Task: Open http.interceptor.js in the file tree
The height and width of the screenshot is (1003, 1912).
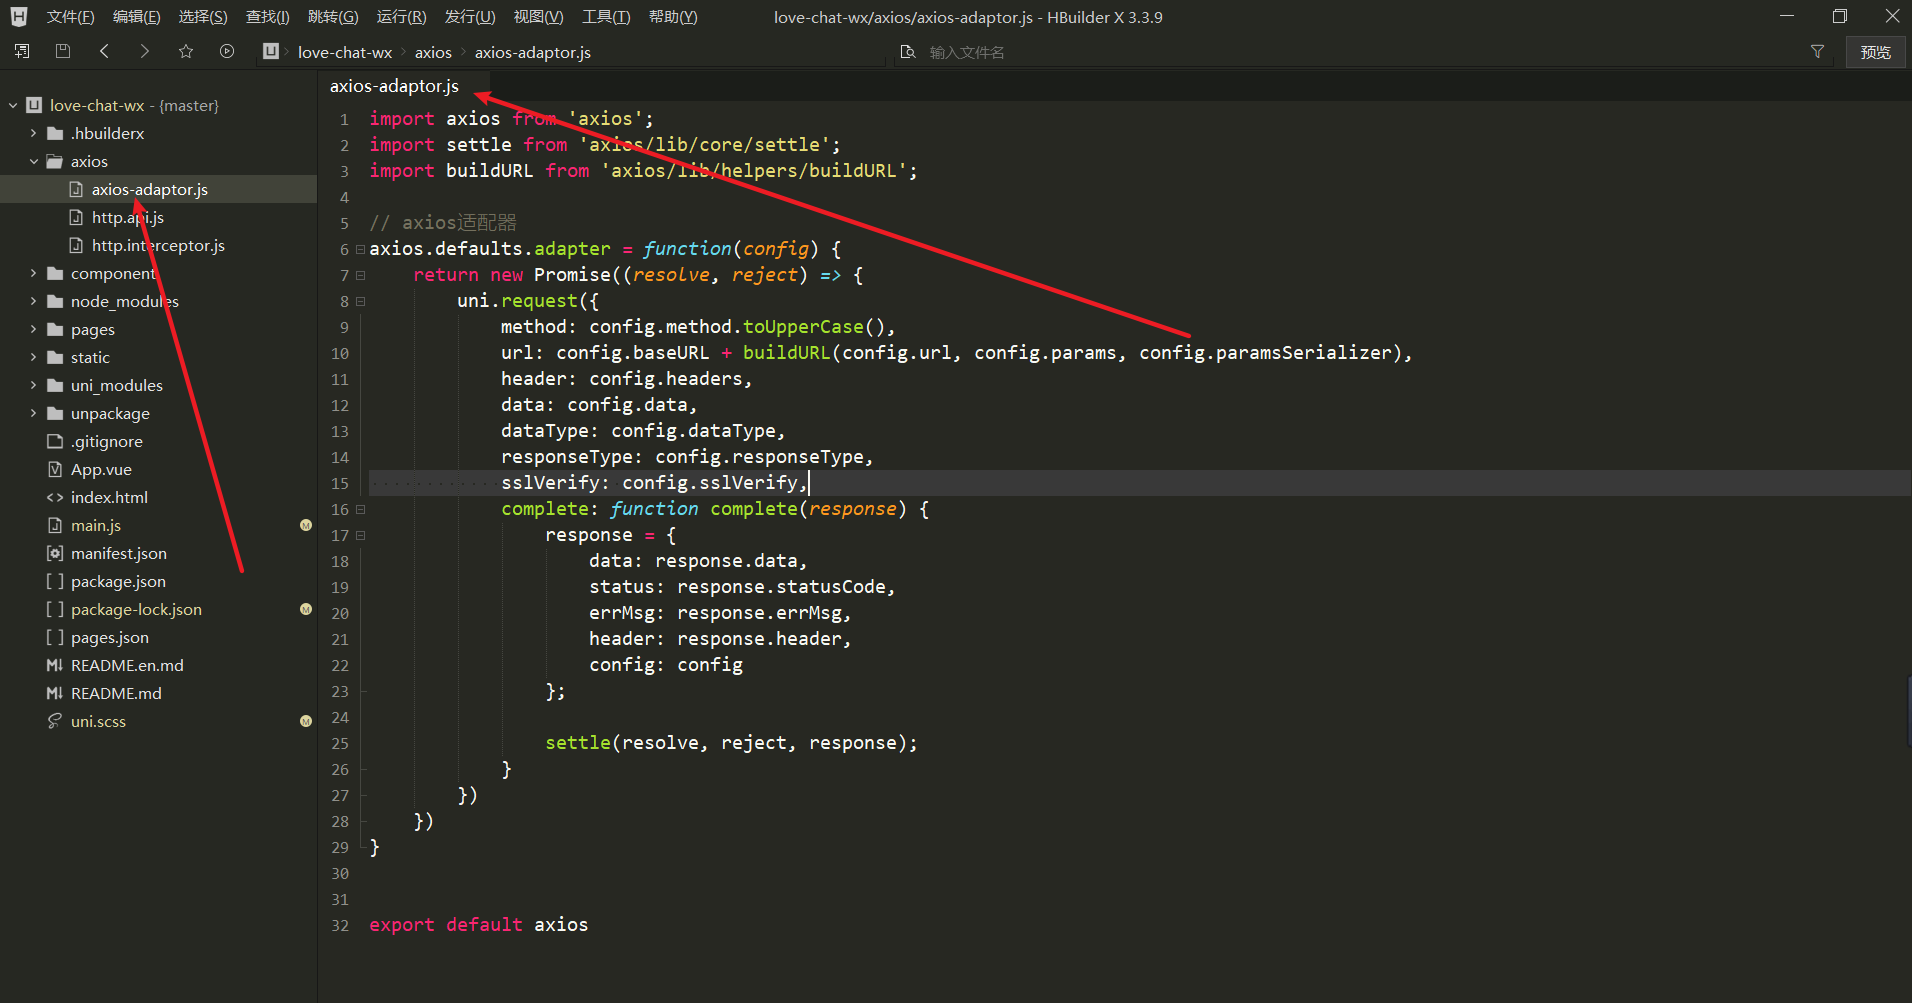Action: [158, 245]
